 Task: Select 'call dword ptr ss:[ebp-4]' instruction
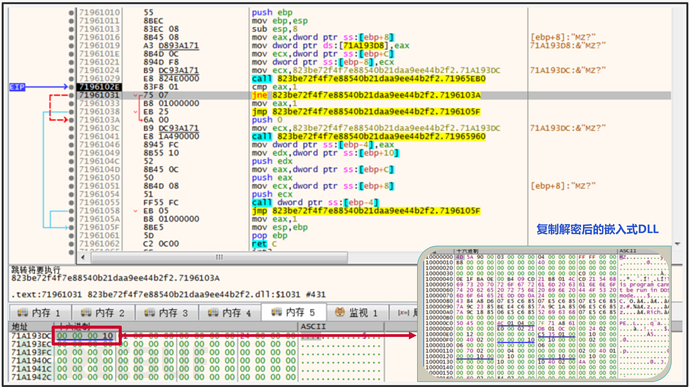[315, 203]
